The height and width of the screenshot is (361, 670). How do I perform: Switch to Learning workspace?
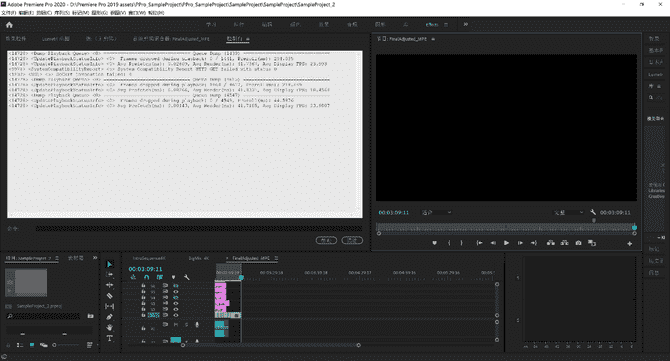click(211, 25)
